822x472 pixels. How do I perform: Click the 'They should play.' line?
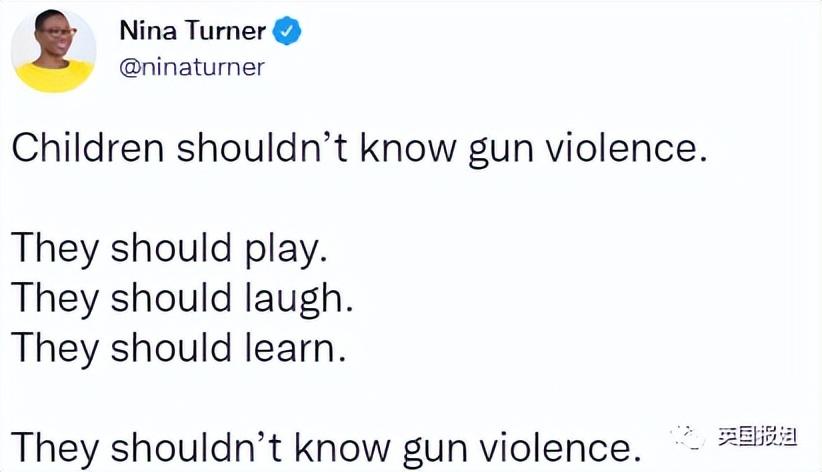(169, 249)
